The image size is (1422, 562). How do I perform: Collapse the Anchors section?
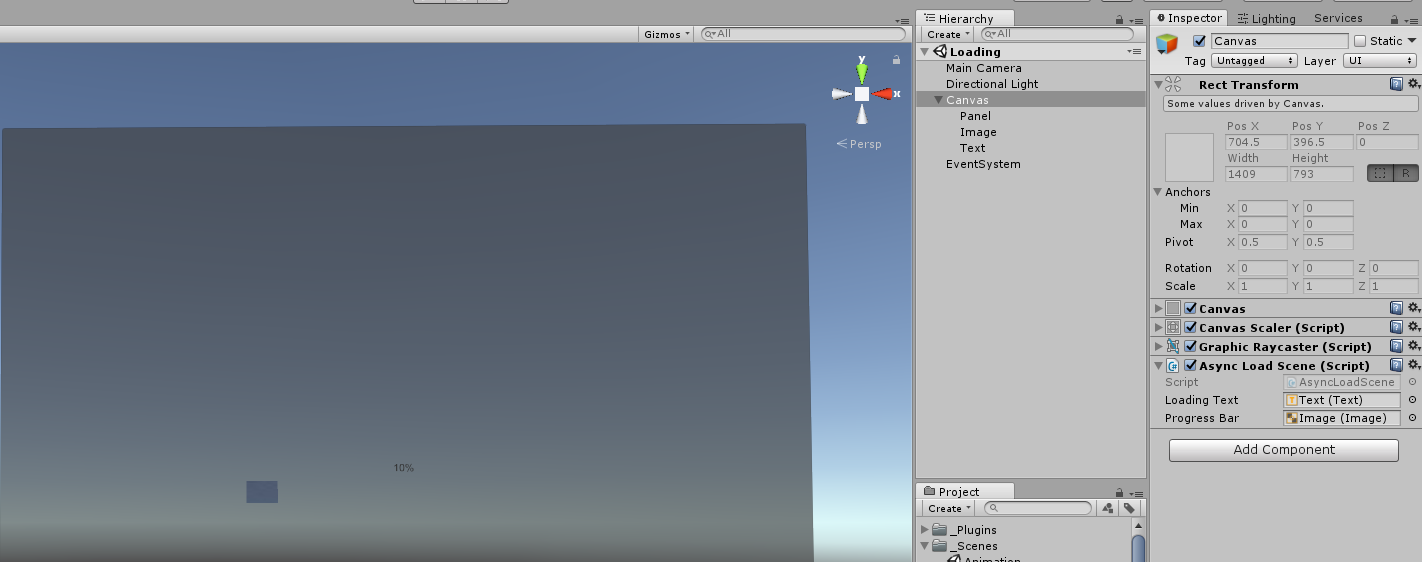point(1158,192)
